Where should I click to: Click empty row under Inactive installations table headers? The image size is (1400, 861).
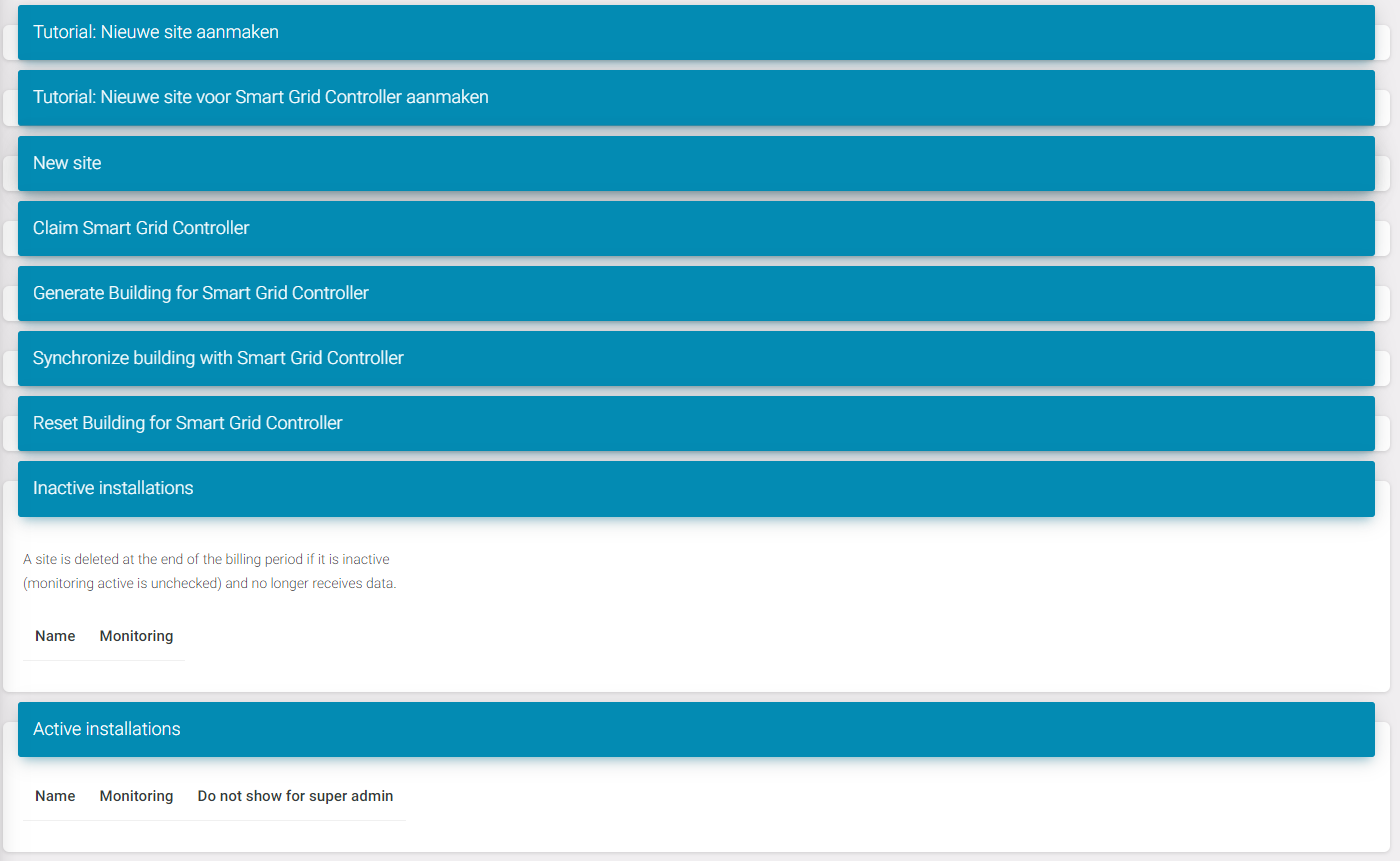103,671
